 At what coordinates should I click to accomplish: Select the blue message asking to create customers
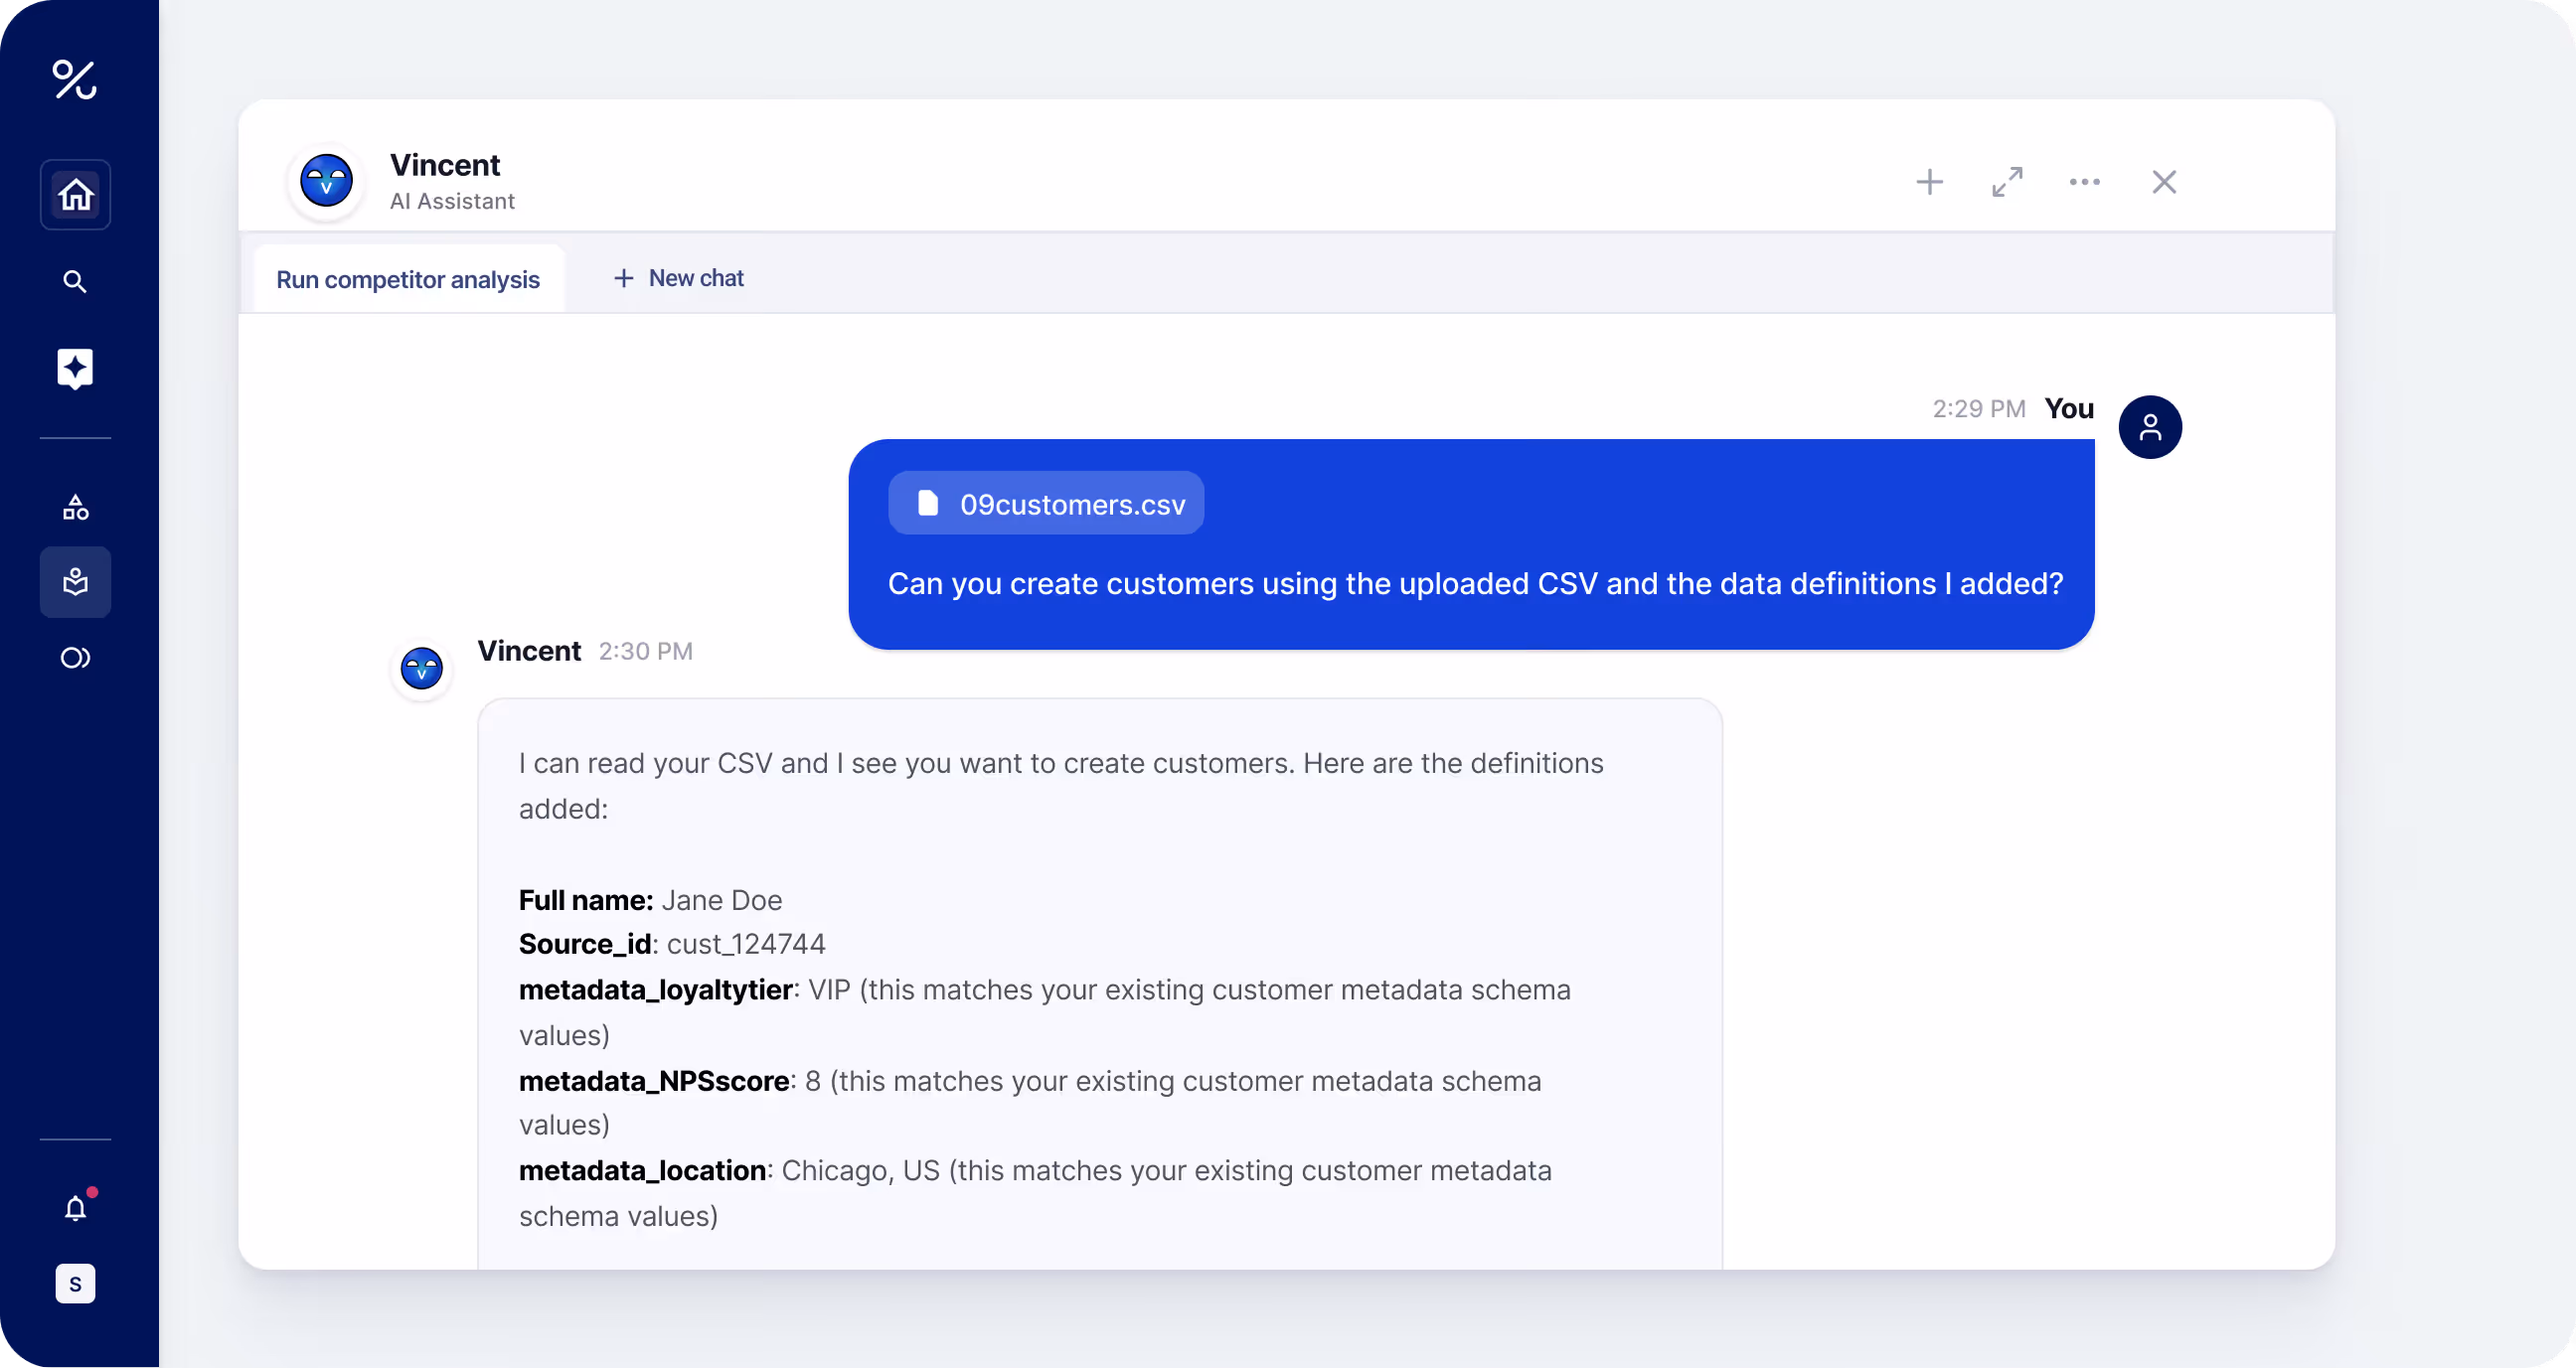(x=1471, y=584)
